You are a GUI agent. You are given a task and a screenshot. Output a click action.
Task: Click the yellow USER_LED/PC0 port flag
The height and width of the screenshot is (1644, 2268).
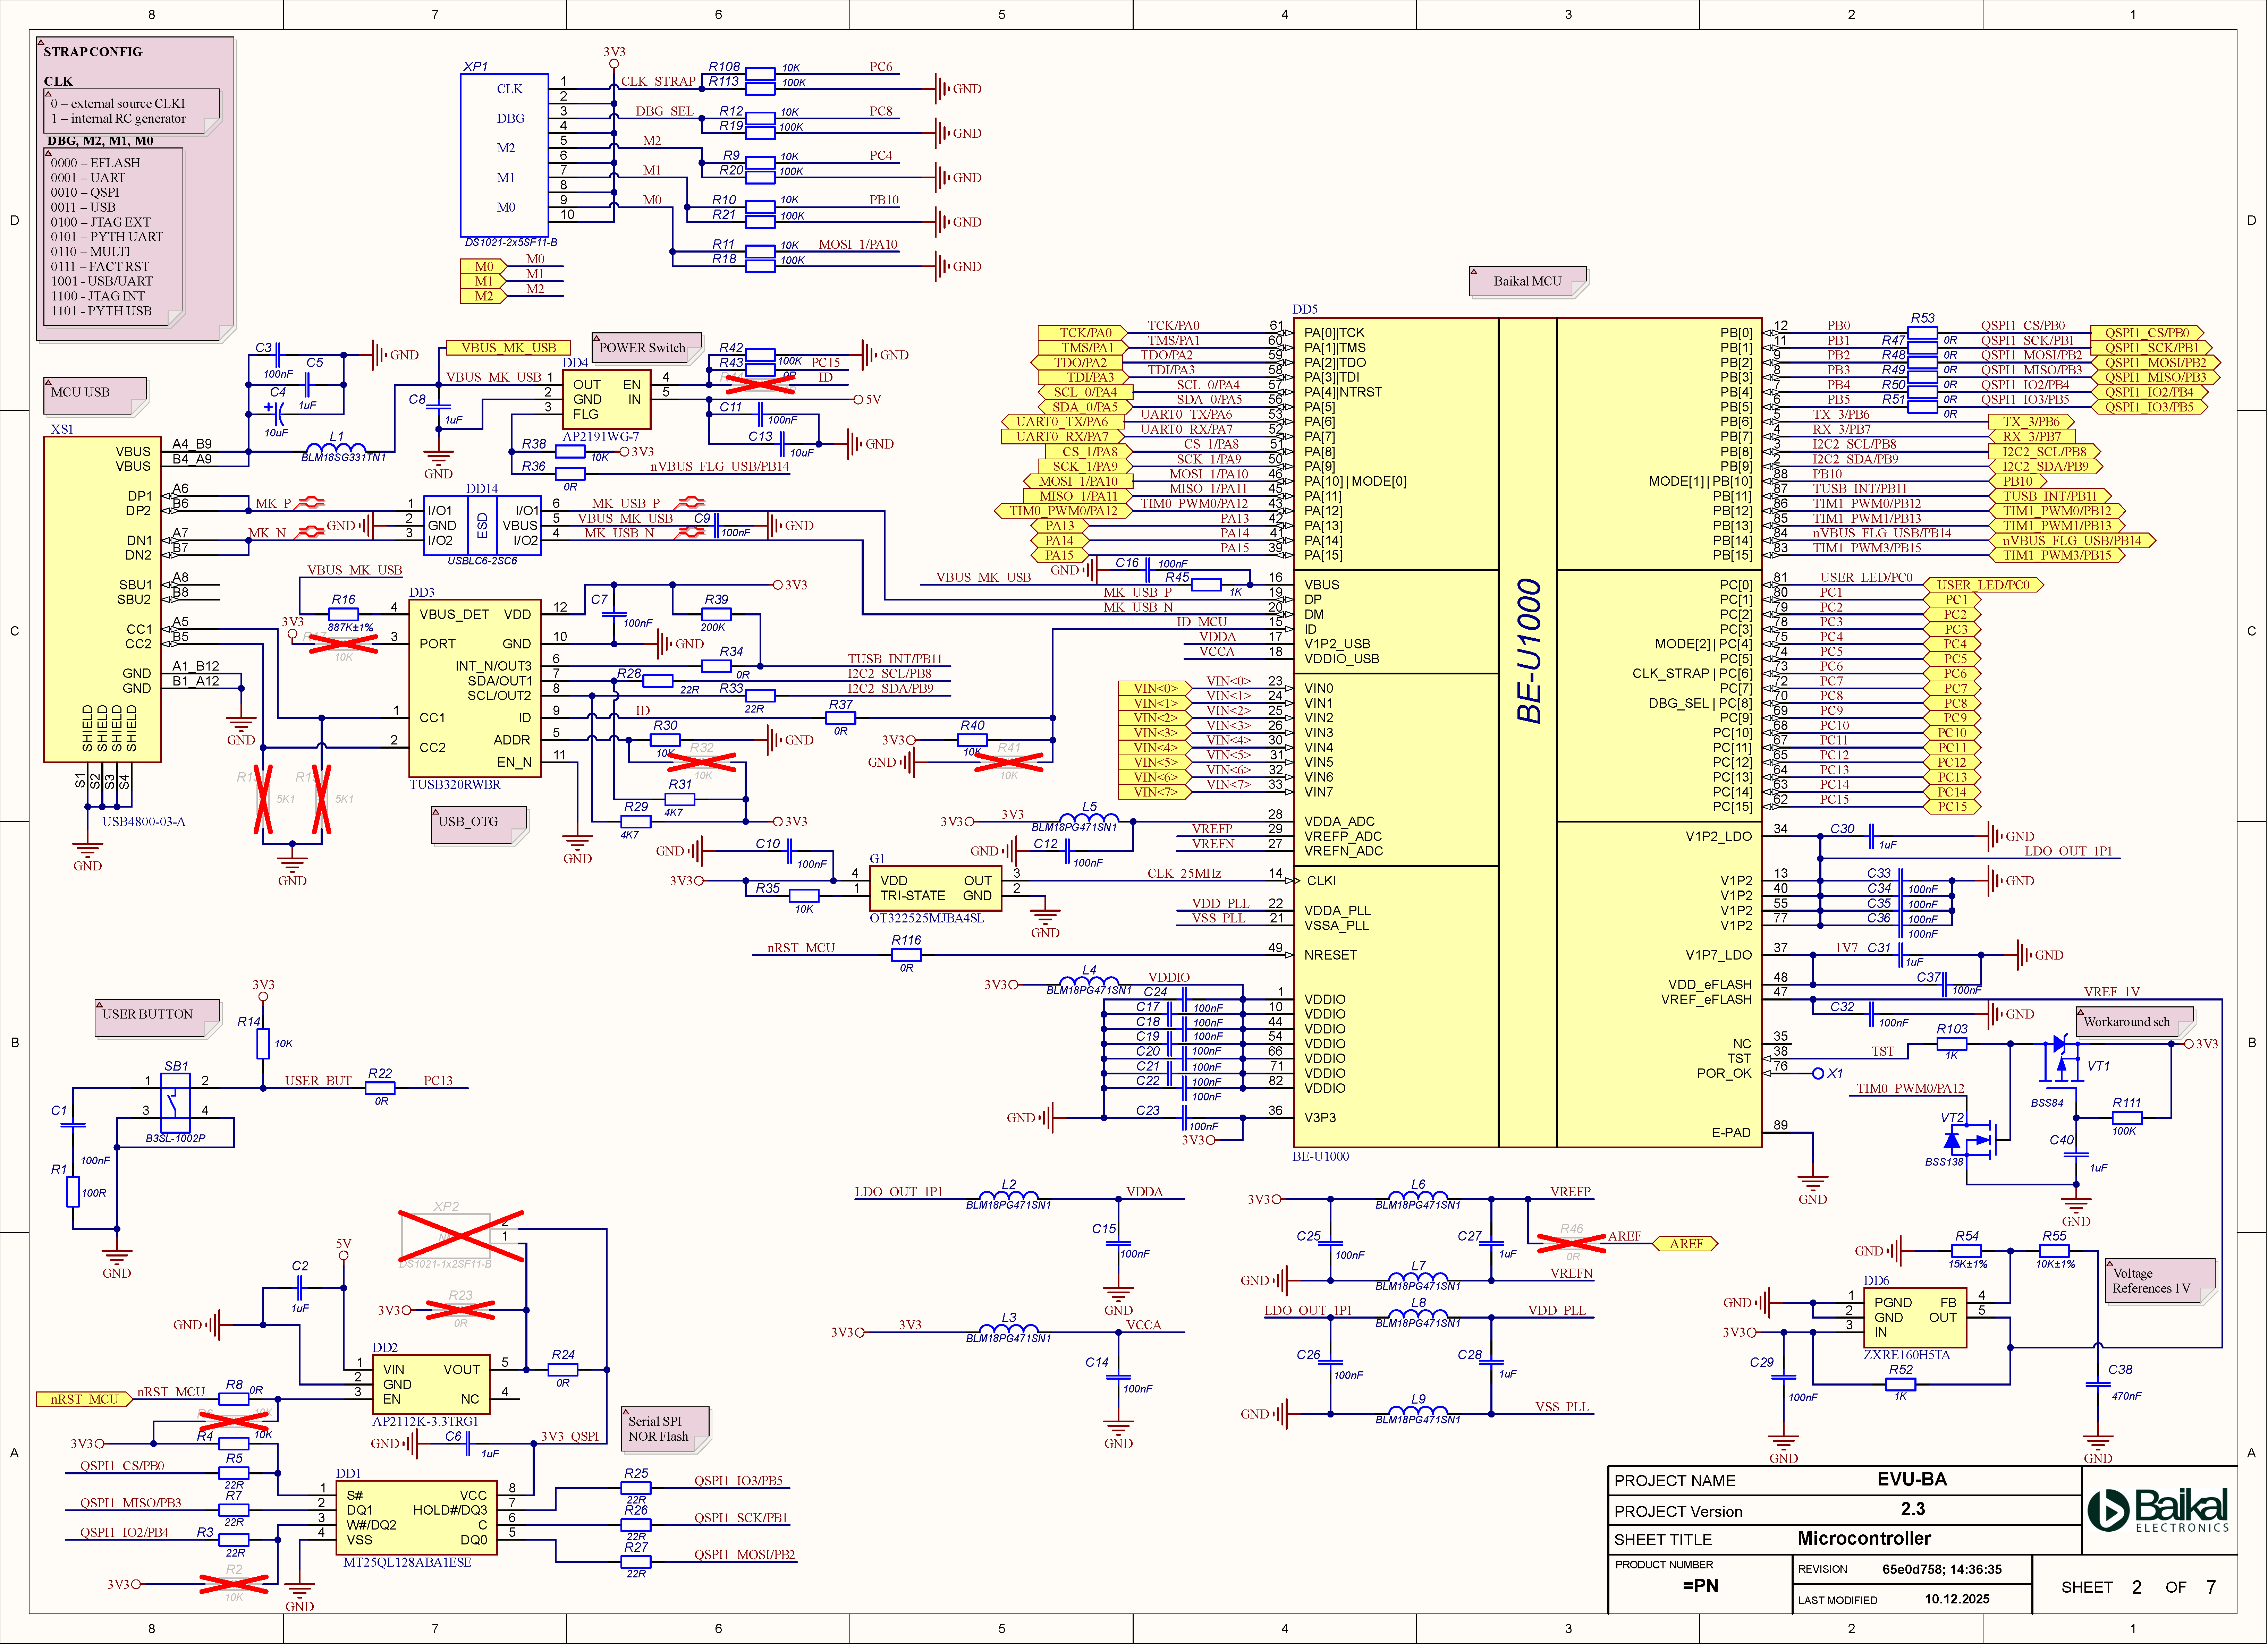pyautogui.click(x=1984, y=585)
